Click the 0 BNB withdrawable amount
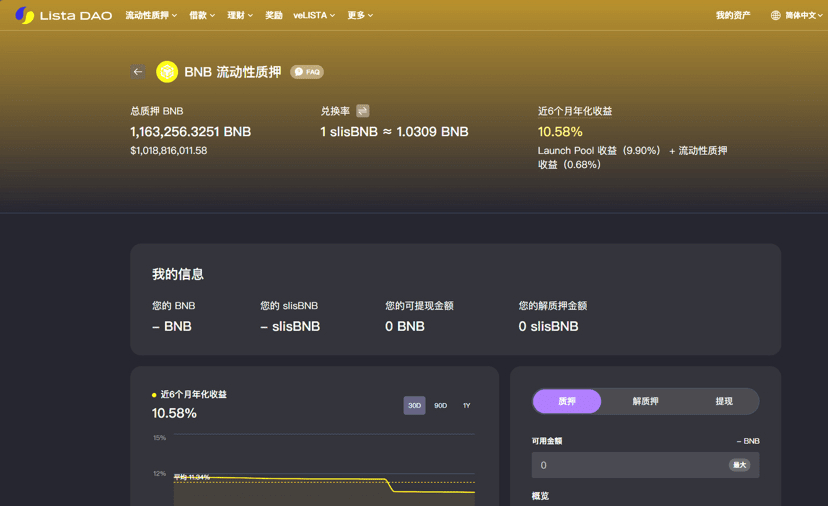828x506 pixels. coord(404,326)
